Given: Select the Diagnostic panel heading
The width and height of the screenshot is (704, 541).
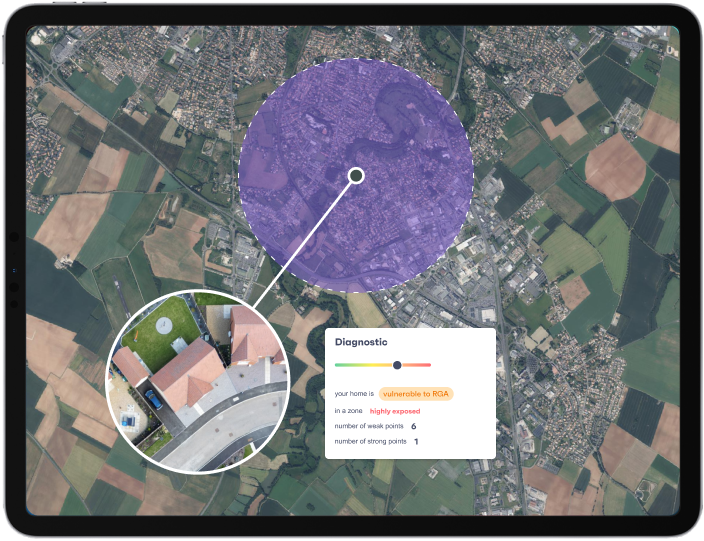Looking at the screenshot, I should [361, 342].
